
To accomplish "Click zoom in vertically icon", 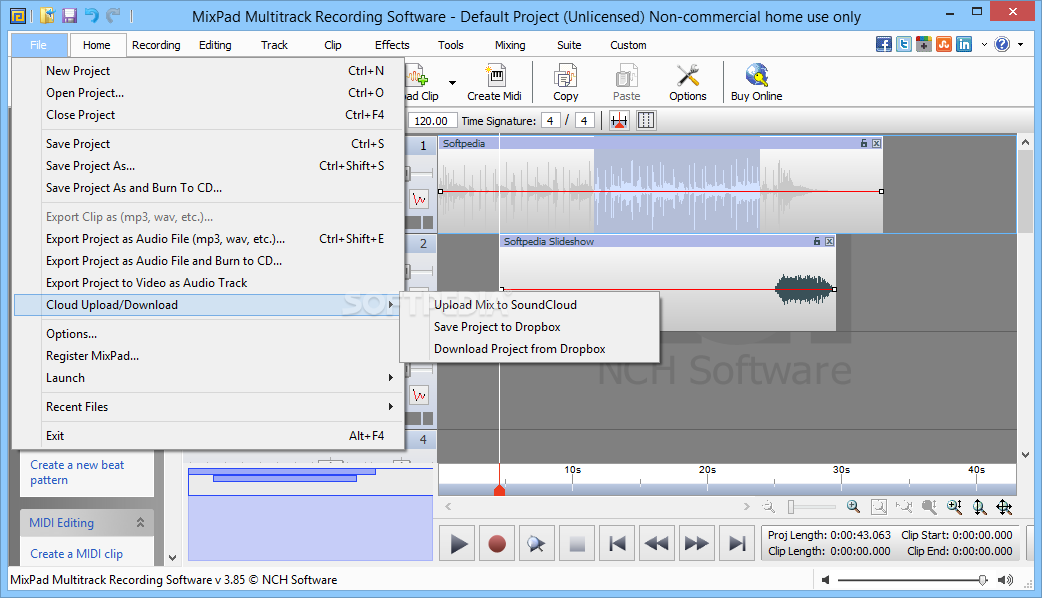I will click(954, 507).
